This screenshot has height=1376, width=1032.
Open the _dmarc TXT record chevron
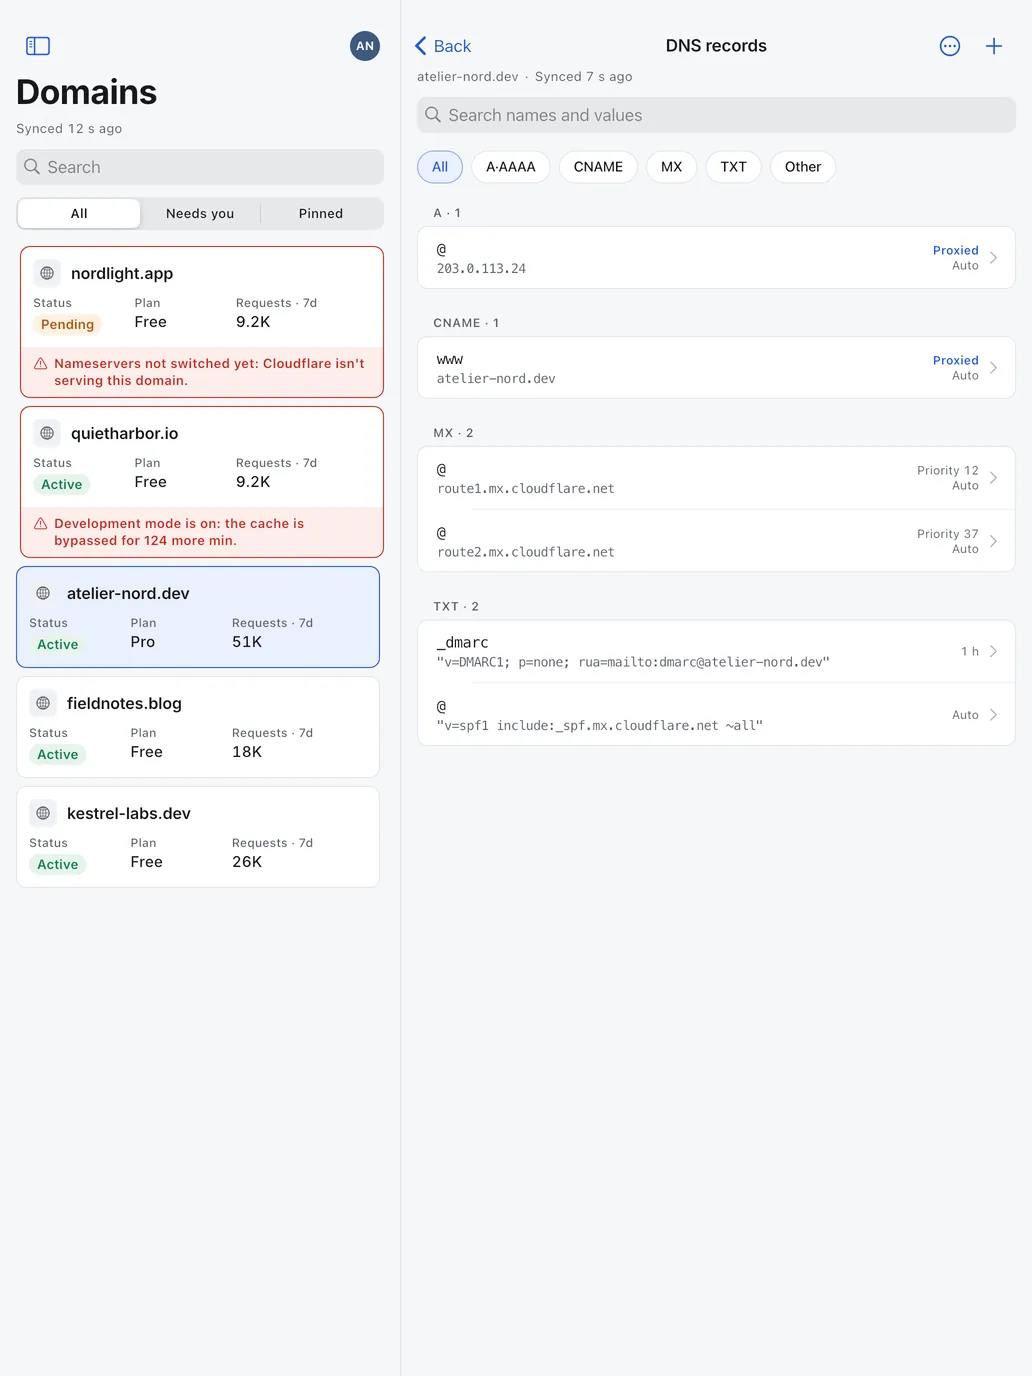click(x=993, y=651)
